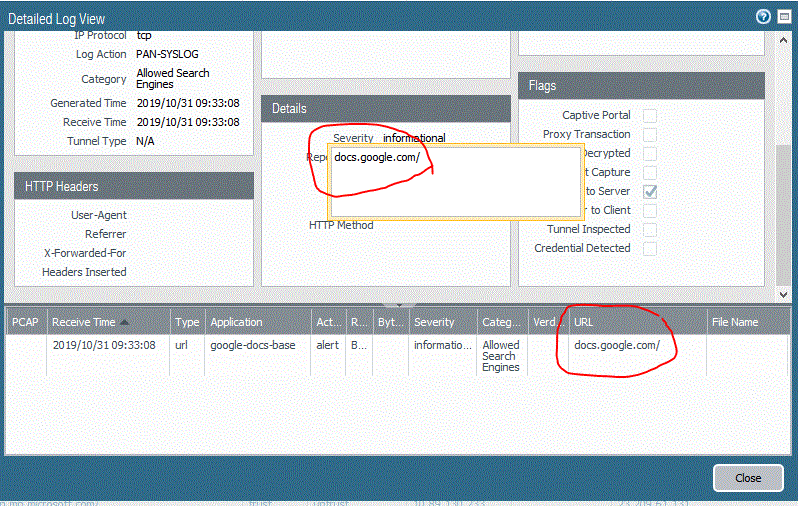Click the scroll up arrow in details pane
This screenshot has height=506, width=798.
783,40
